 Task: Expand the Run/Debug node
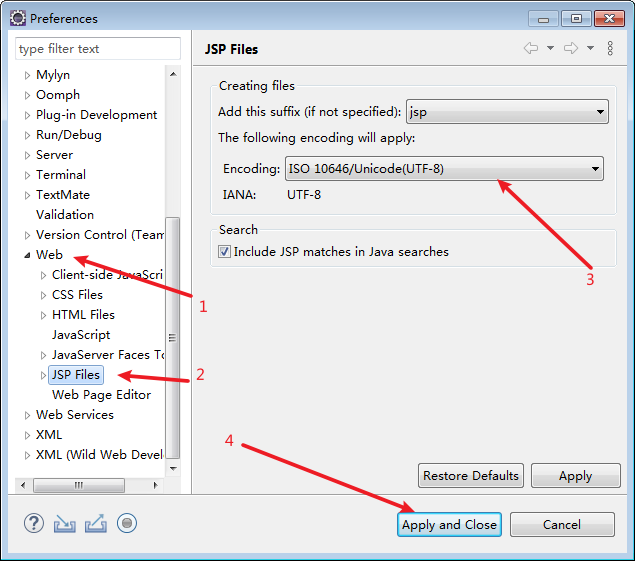tap(27, 135)
